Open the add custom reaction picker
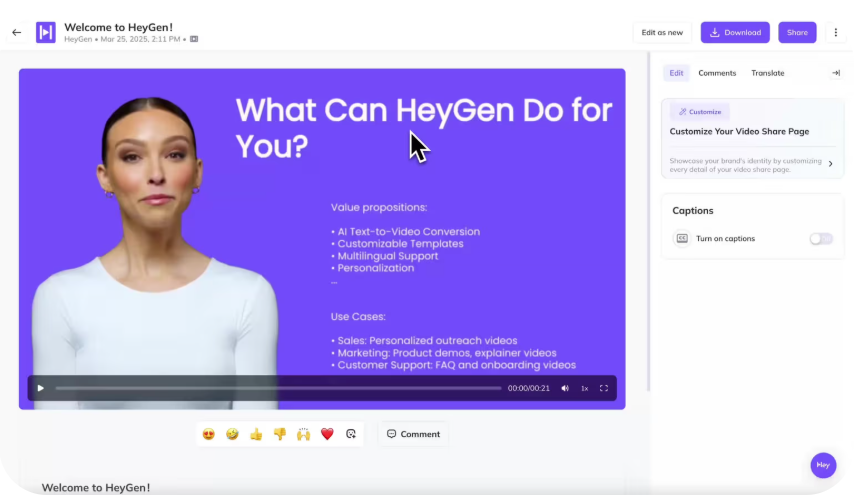855x499 pixels. pyautogui.click(x=351, y=434)
